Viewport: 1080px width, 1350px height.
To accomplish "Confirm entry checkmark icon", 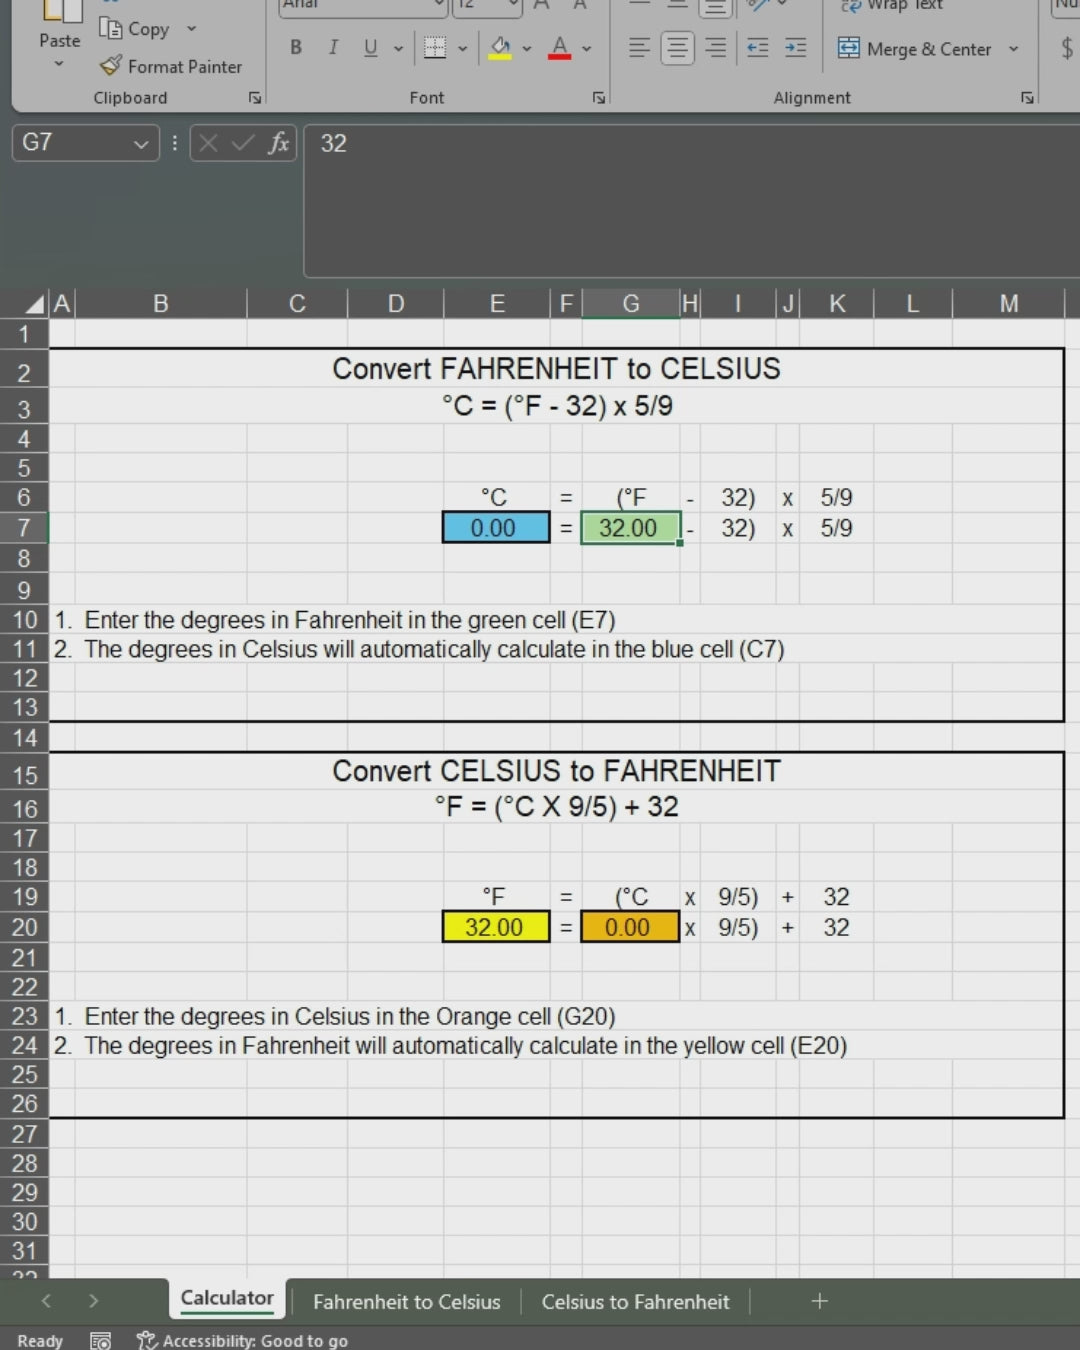I will click(x=242, y=143).
